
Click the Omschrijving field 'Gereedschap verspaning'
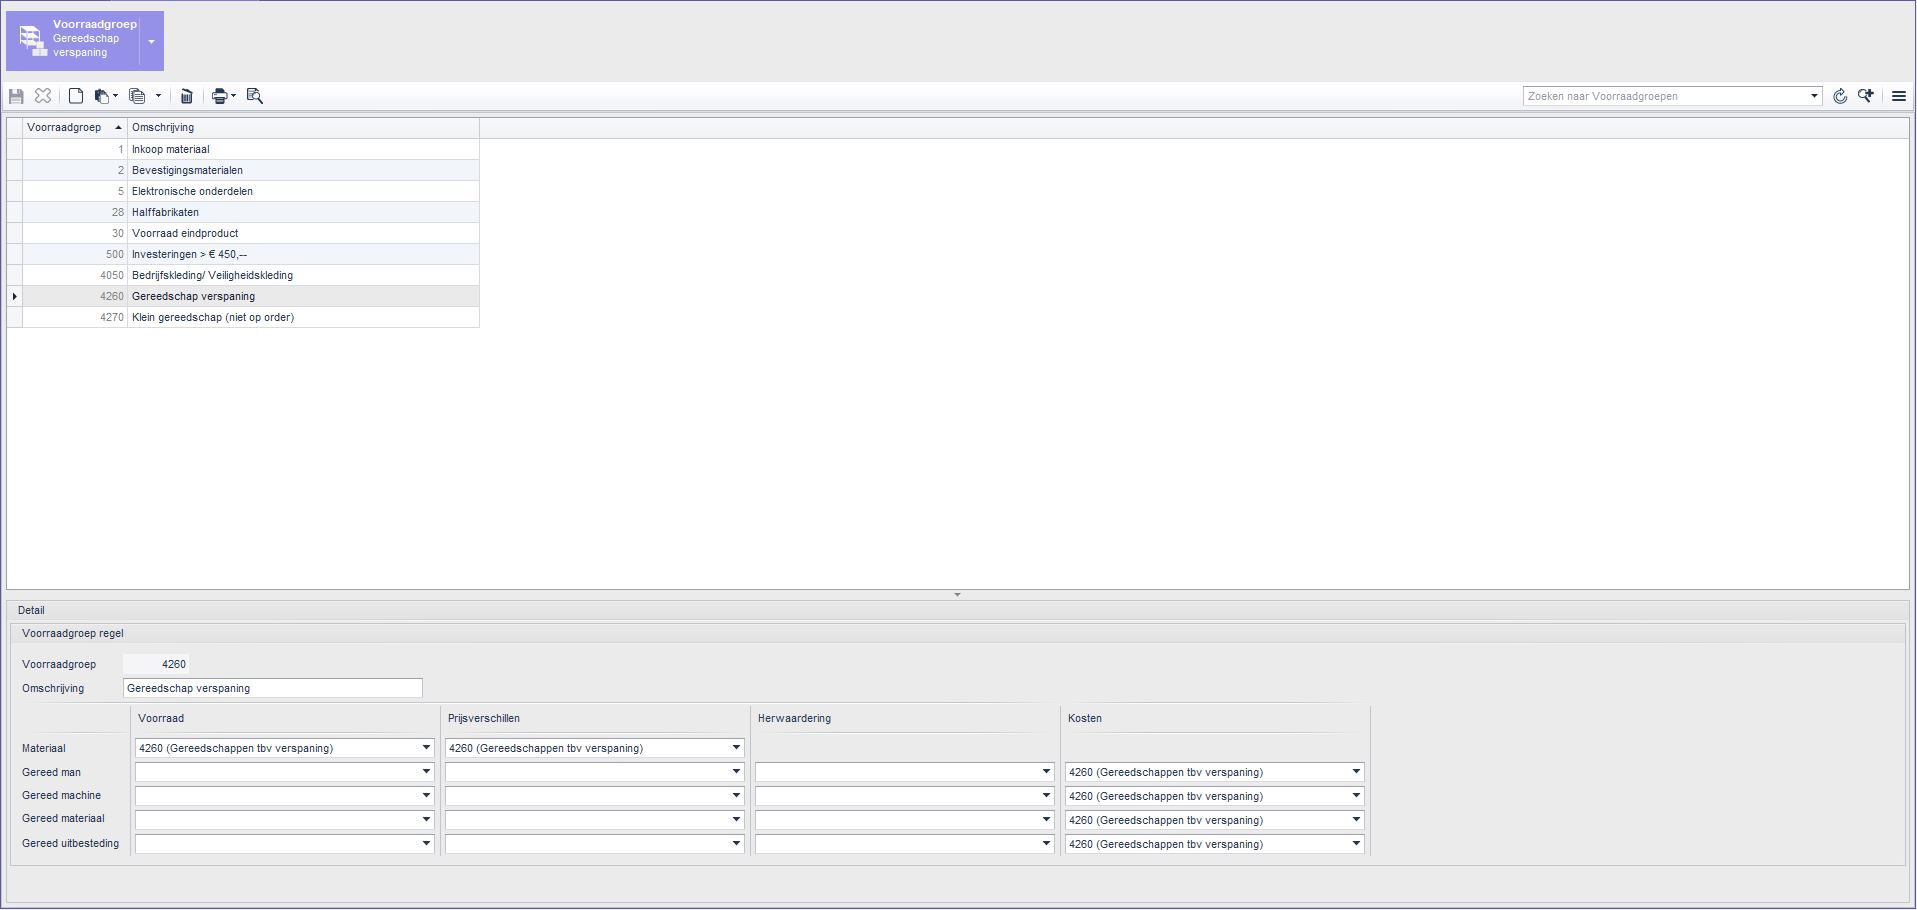tap(272, 688)
